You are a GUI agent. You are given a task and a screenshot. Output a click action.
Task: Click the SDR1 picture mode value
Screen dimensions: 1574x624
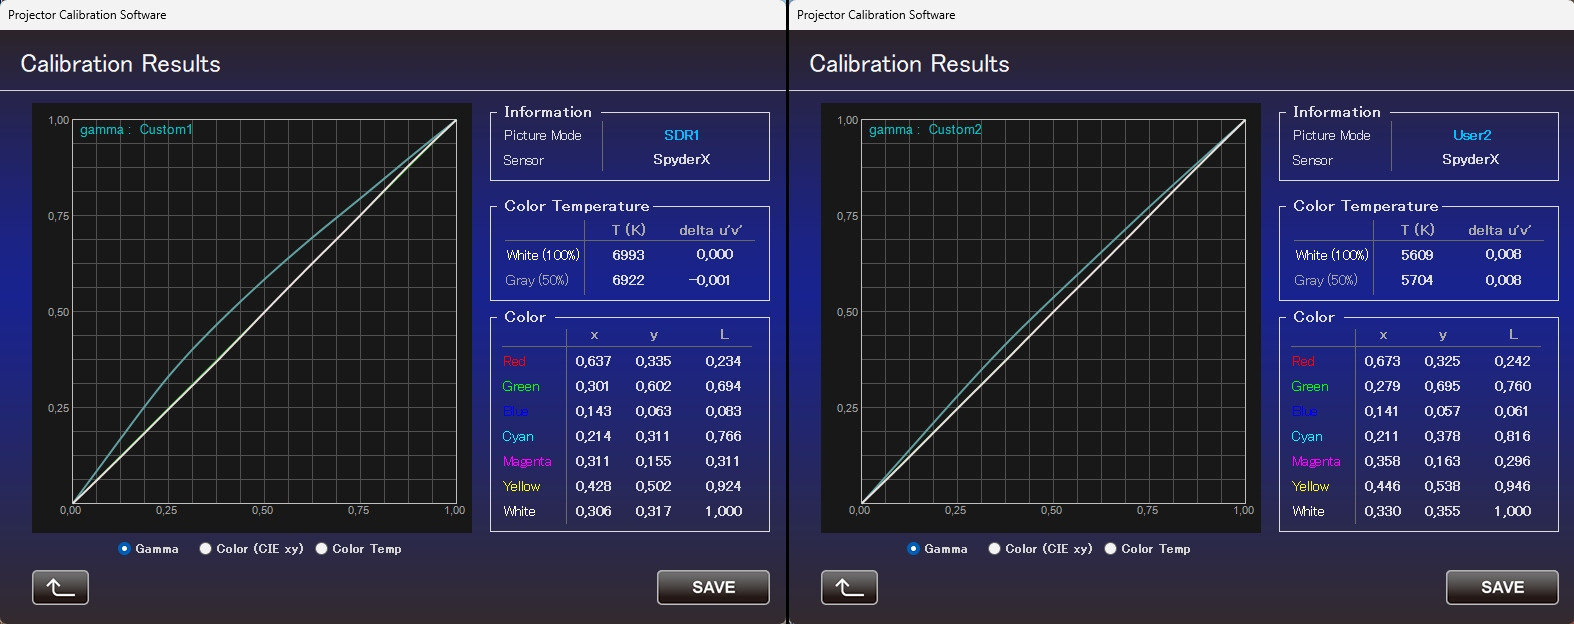pos(682,135)
